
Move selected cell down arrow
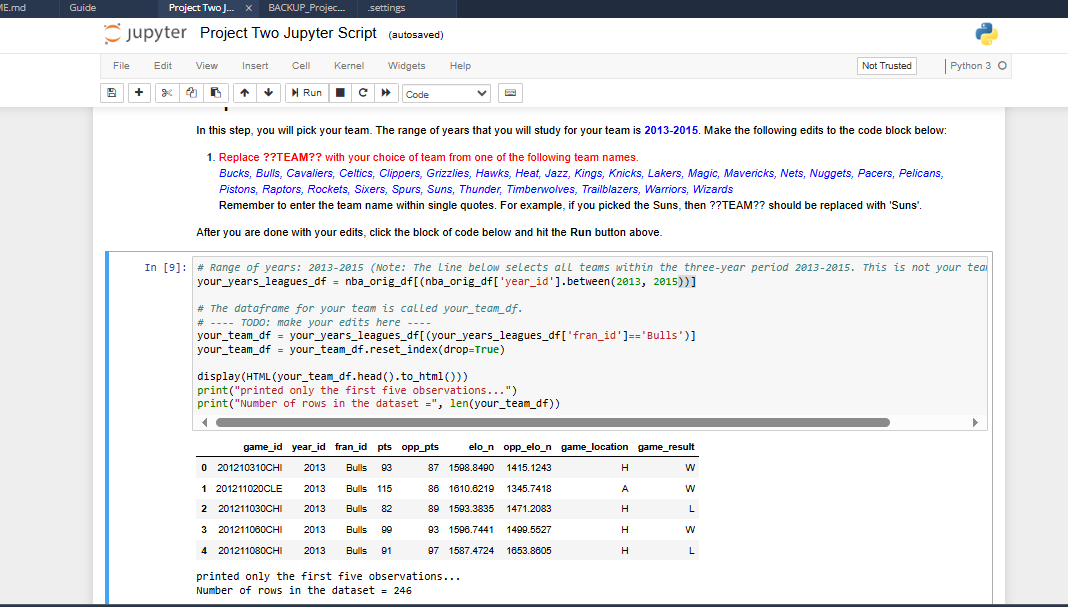tap(267, 93)
